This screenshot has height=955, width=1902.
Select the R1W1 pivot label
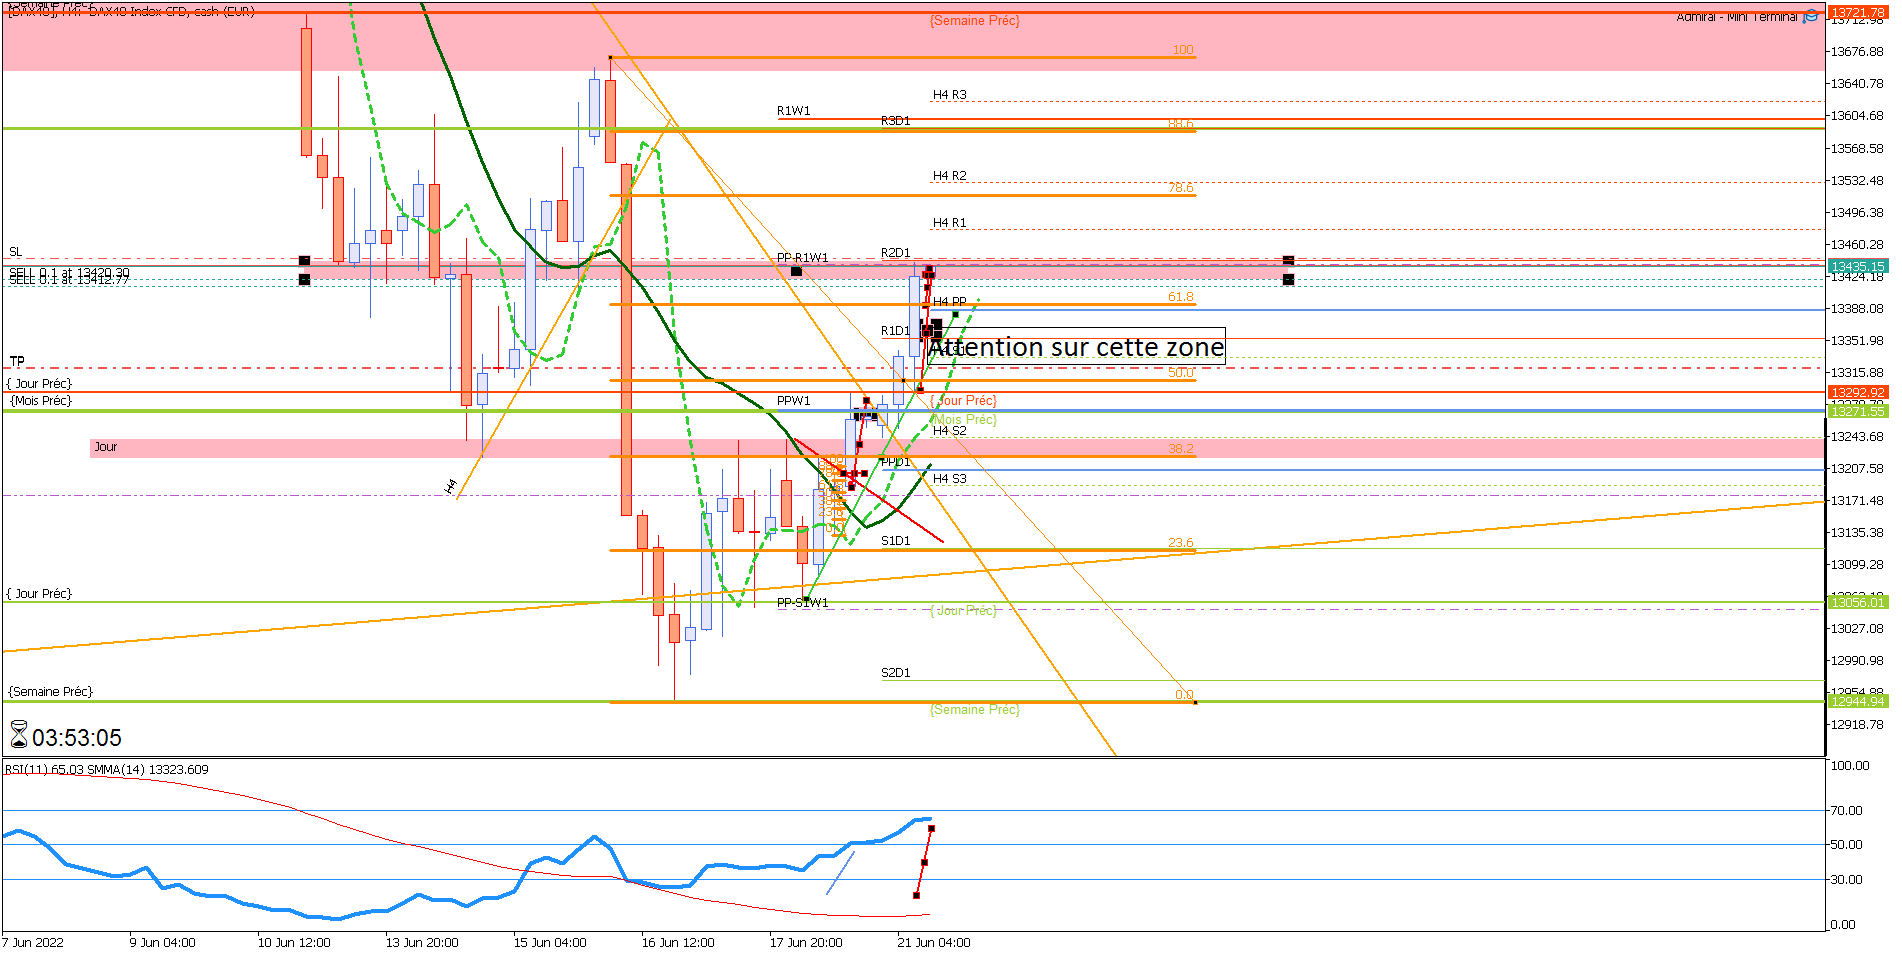coord(794,111)
